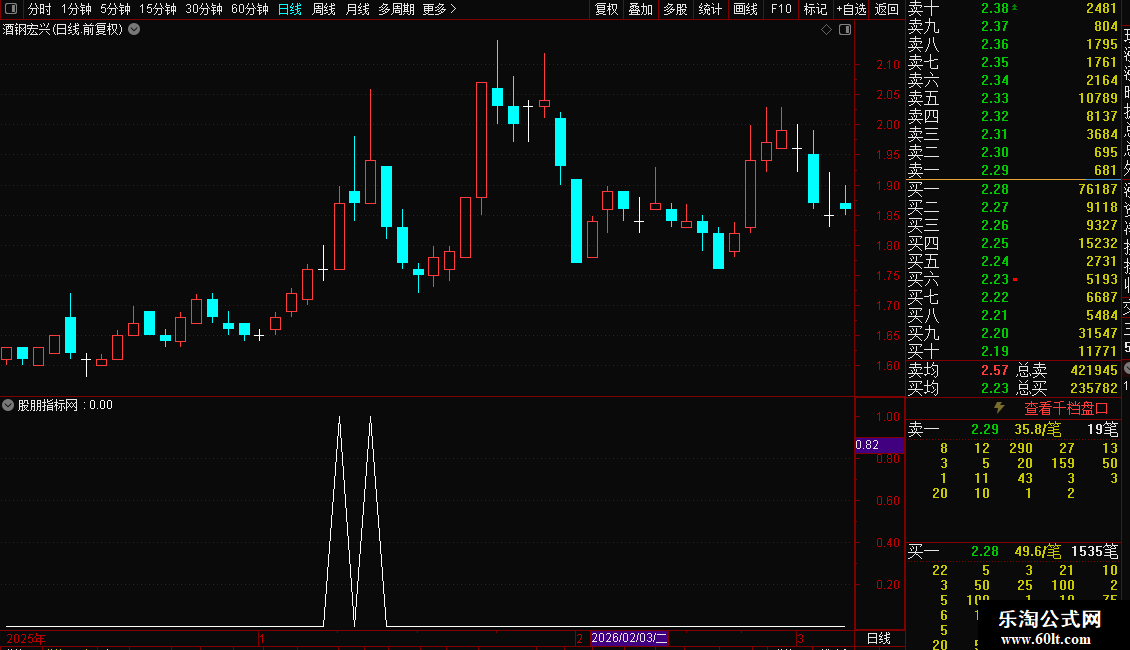Select the 买十 2.19 order row
The width and height of the screenshot is (1130, 650).
1013,352
